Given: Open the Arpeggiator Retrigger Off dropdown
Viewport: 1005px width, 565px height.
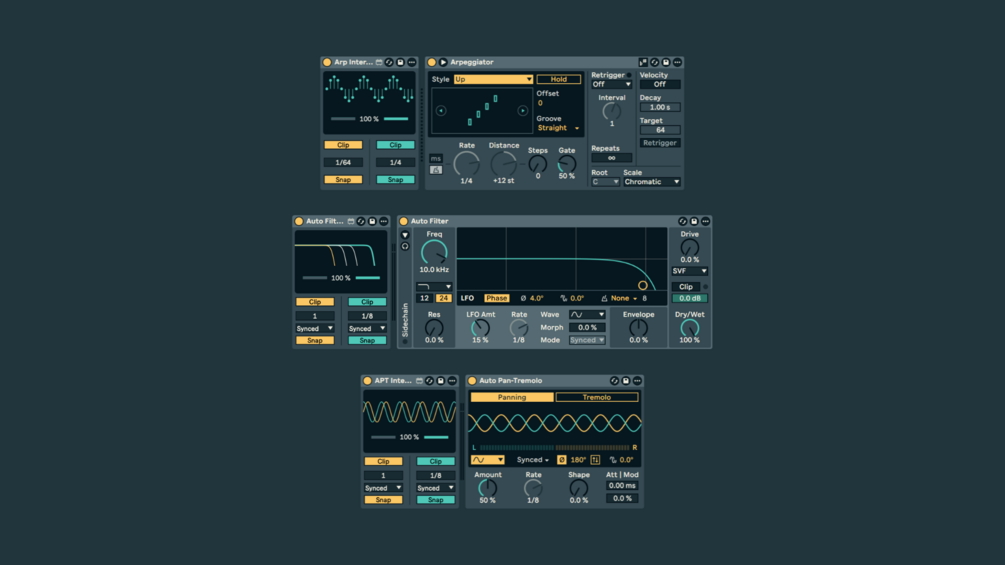Looking at the screenshot, I should [611, 85].
